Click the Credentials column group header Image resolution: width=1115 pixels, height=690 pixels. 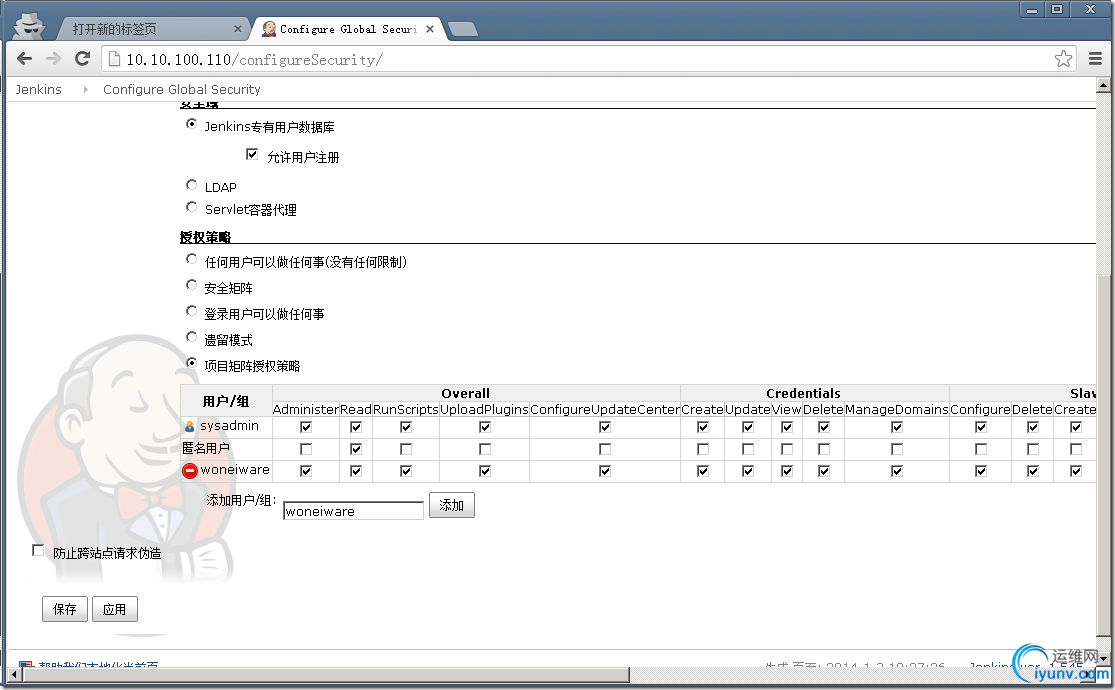803,393
